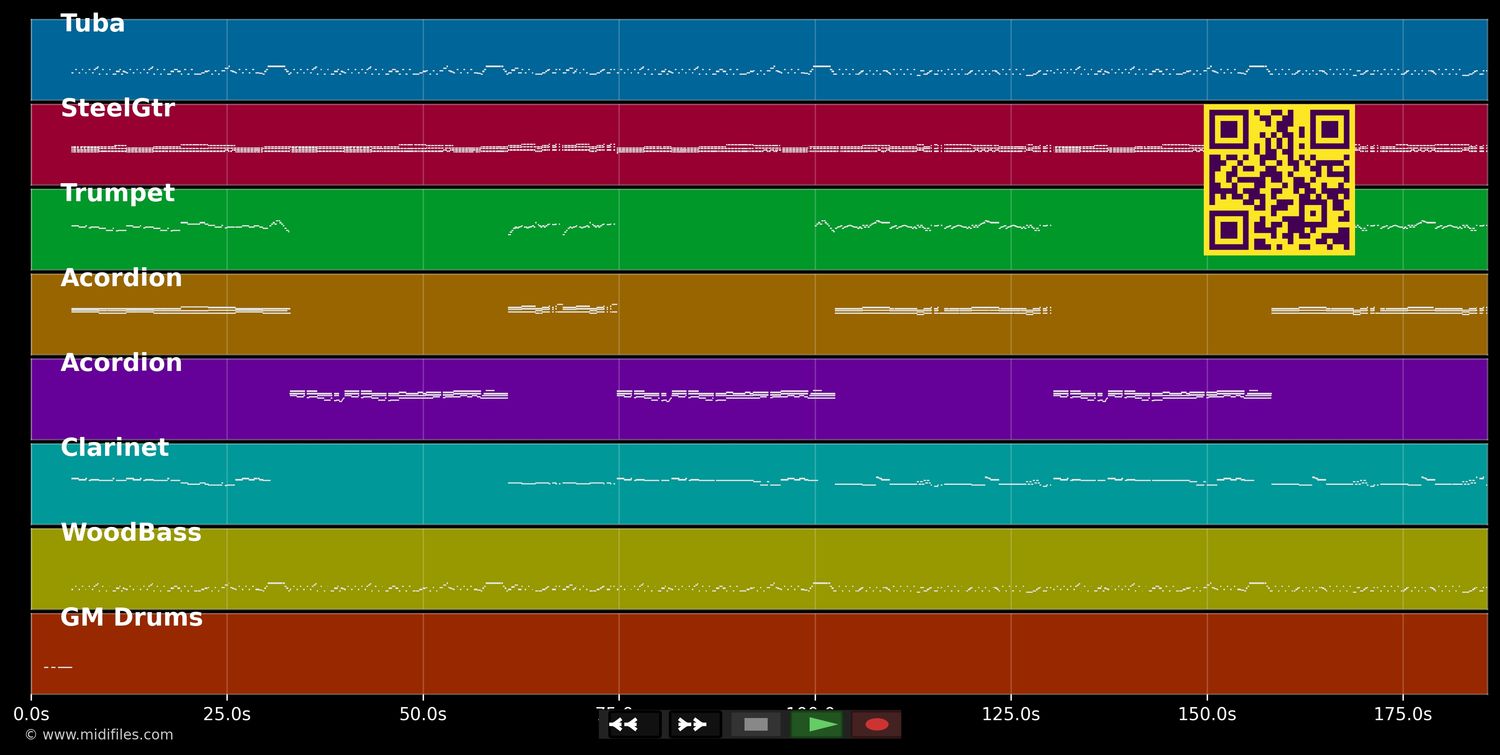Select the SteelGtr track label

118,109
